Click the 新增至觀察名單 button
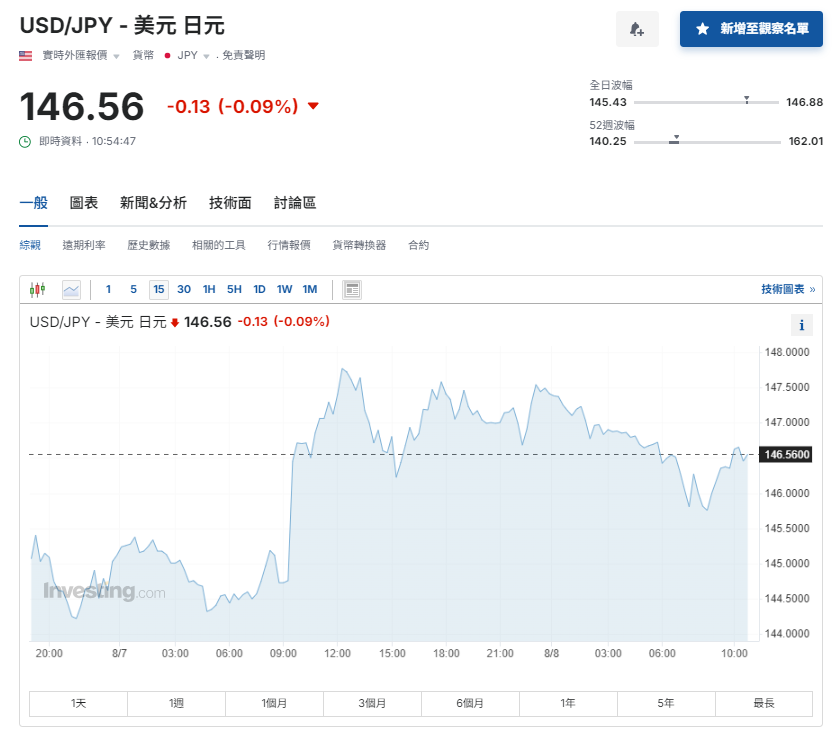838x752 pixels. coord(751,29)
